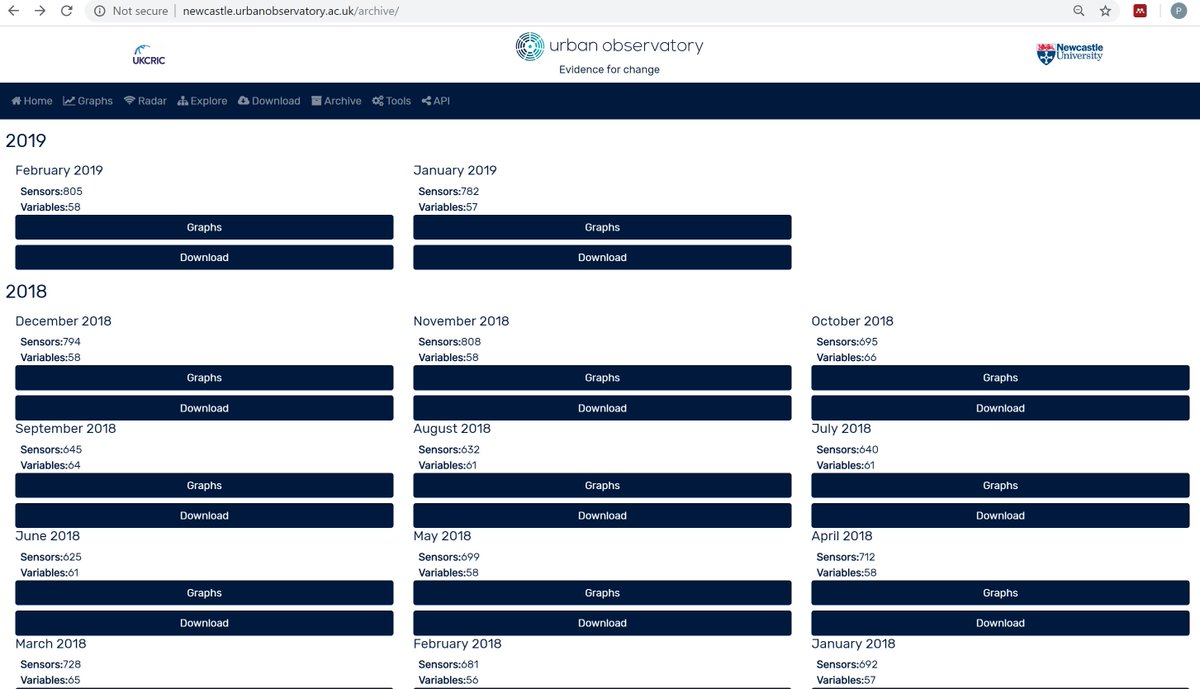Bookmark this page with the star icon
The height and width of the screenshot is (689, 1200).
tap(1105, 11)
